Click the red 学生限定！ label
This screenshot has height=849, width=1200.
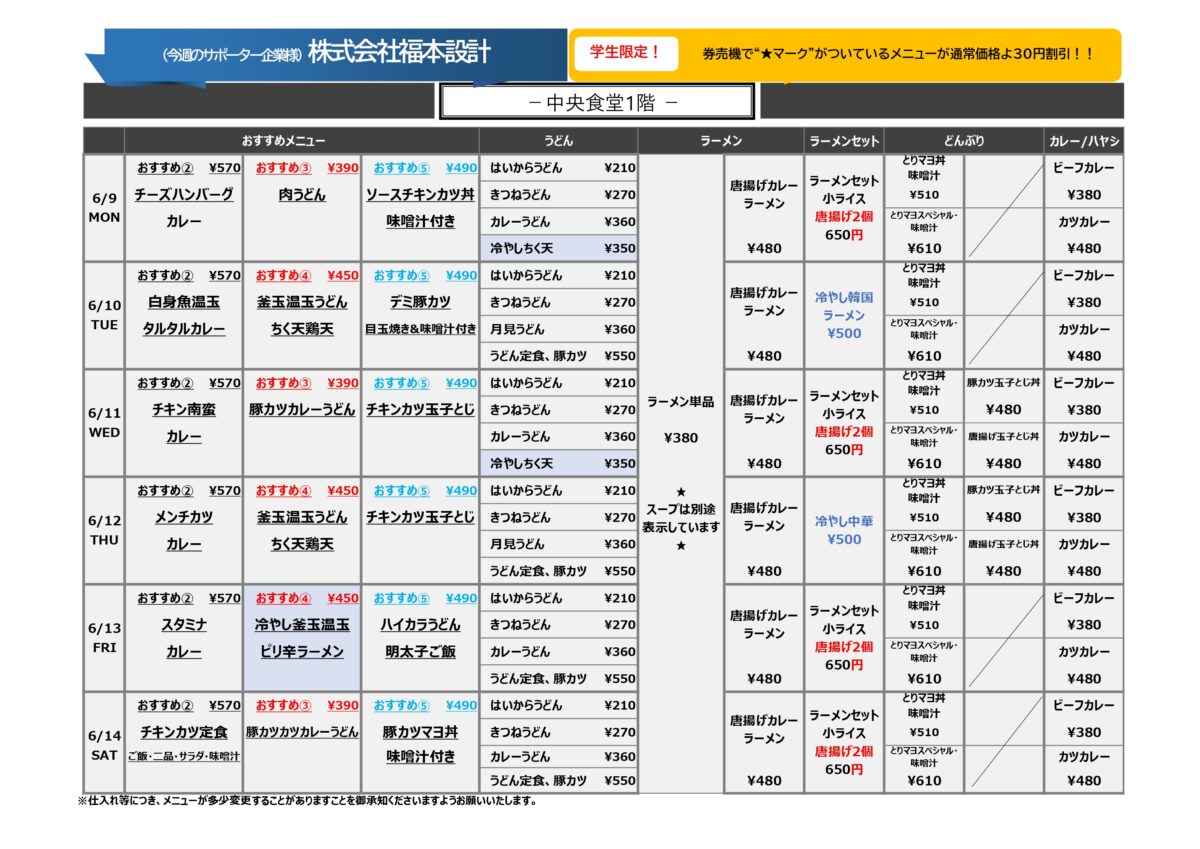[626, 53]
